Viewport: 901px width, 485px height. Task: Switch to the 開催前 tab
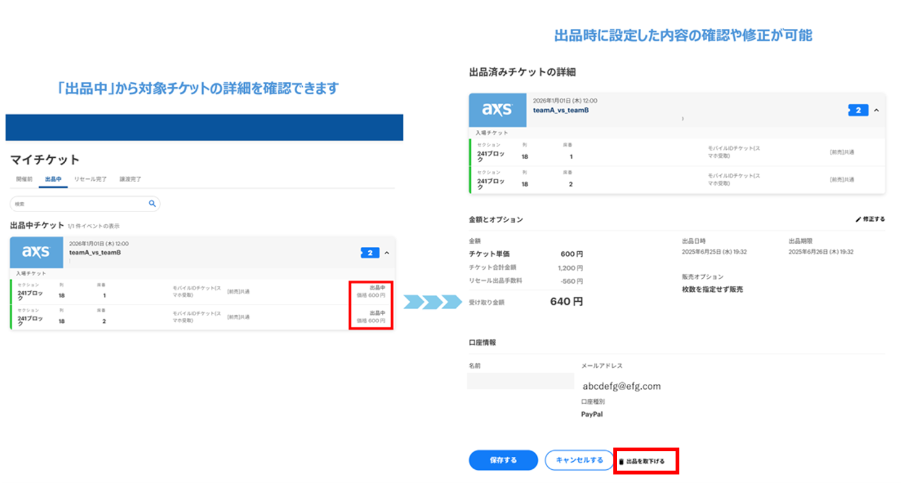point(22,178)
